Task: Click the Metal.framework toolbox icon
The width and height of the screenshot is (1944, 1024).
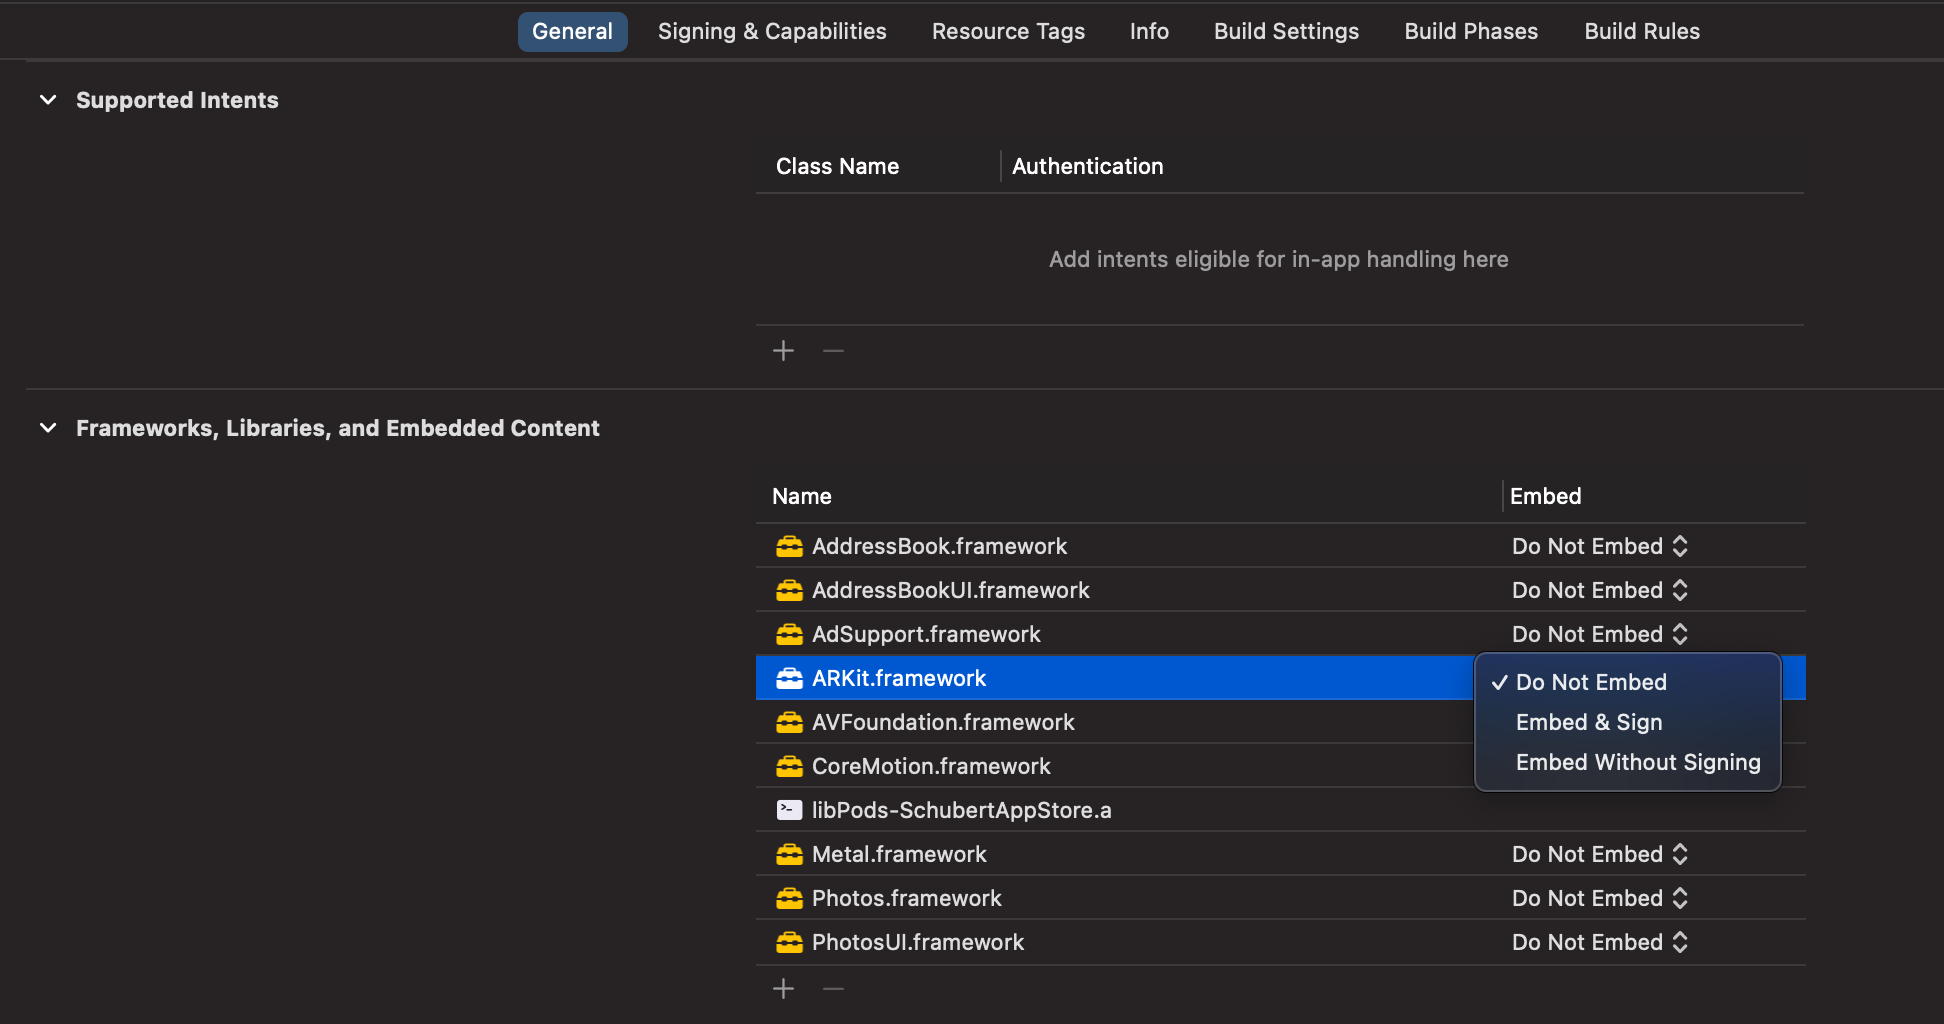Action: coord(789,854)
